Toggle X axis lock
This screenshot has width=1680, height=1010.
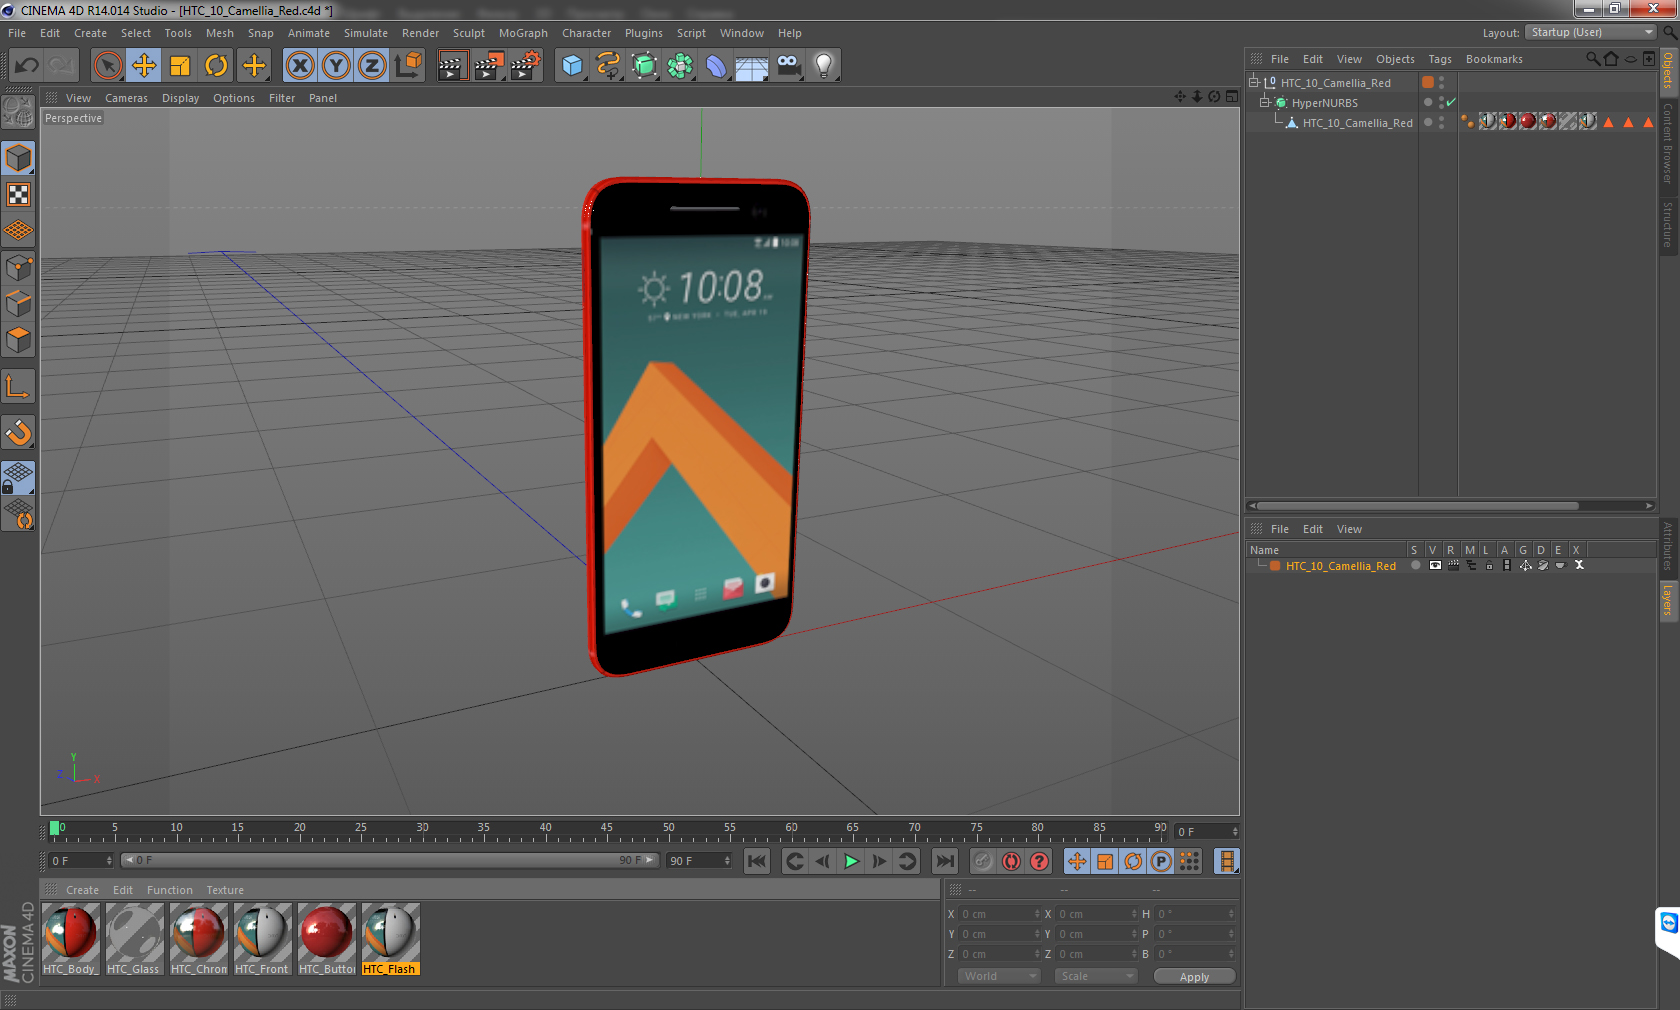tap(299, 66)
